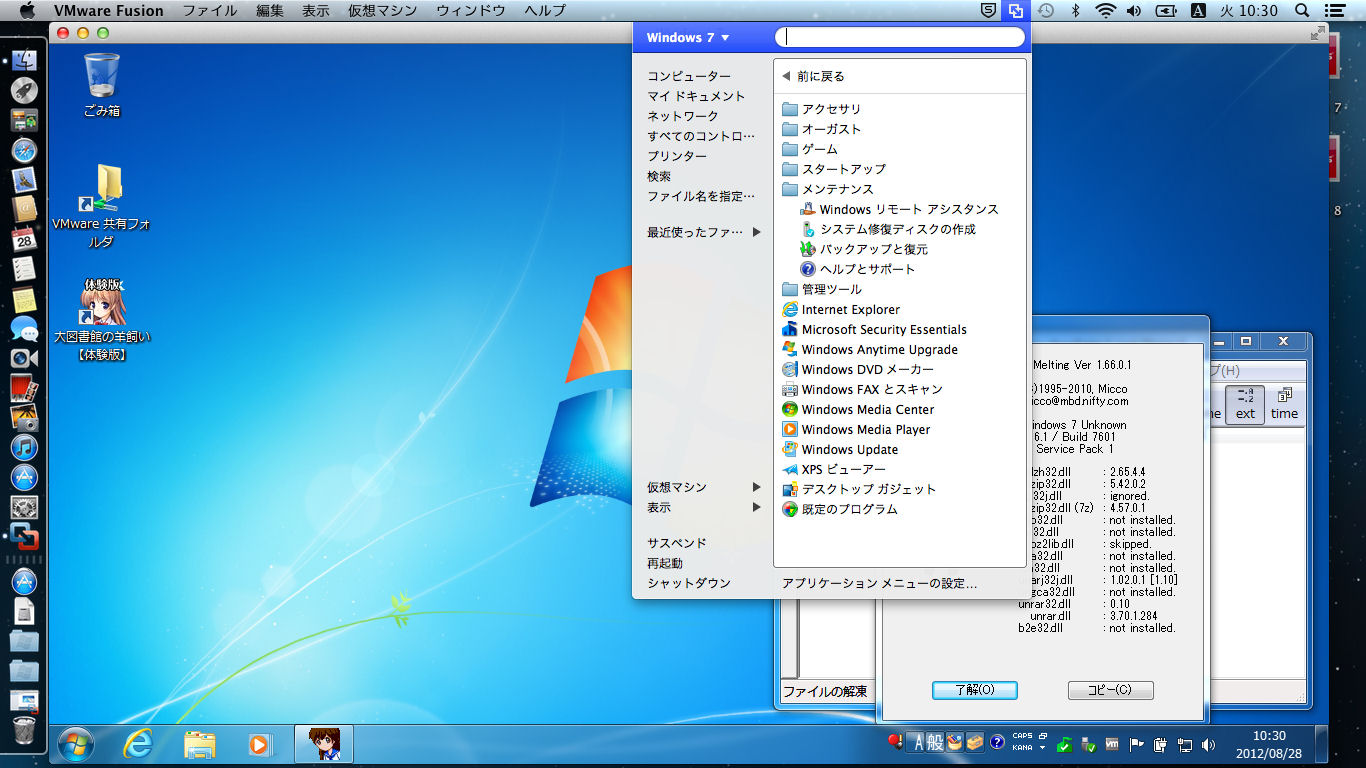Open the 大図書館の羊飼い 体験版 desktop shortcut

(x=102, y=320)
